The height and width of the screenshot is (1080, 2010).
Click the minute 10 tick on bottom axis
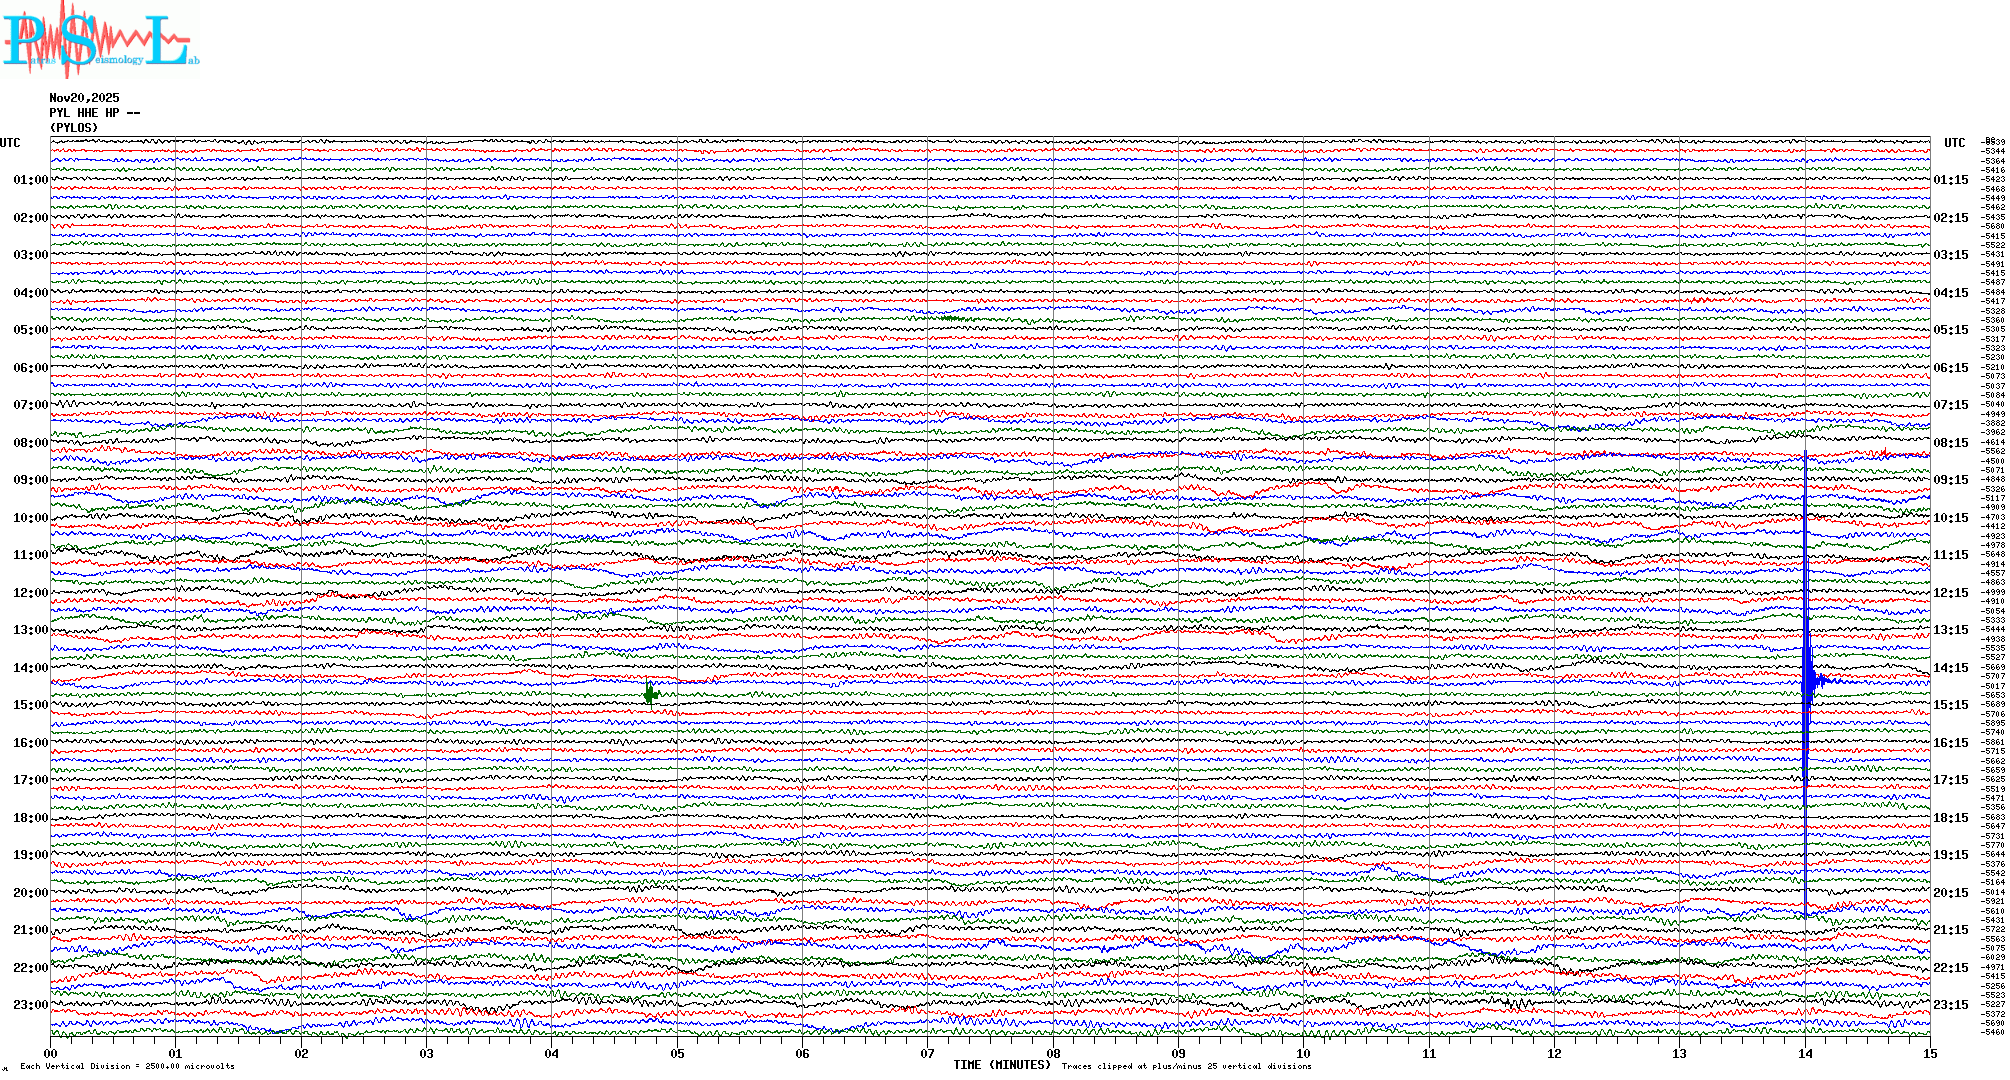click(1303, 1053)
